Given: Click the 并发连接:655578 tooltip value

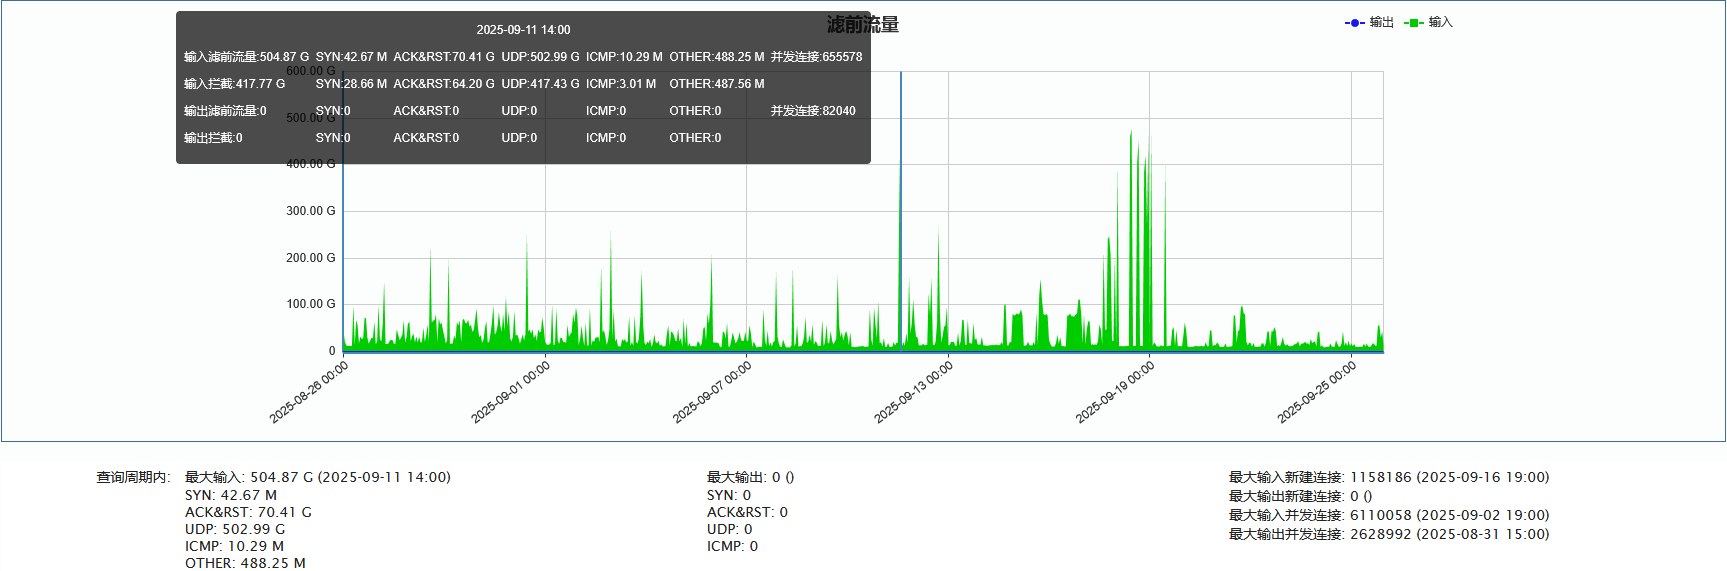Looking at the screenshot, I should click(x=816, y=57).
